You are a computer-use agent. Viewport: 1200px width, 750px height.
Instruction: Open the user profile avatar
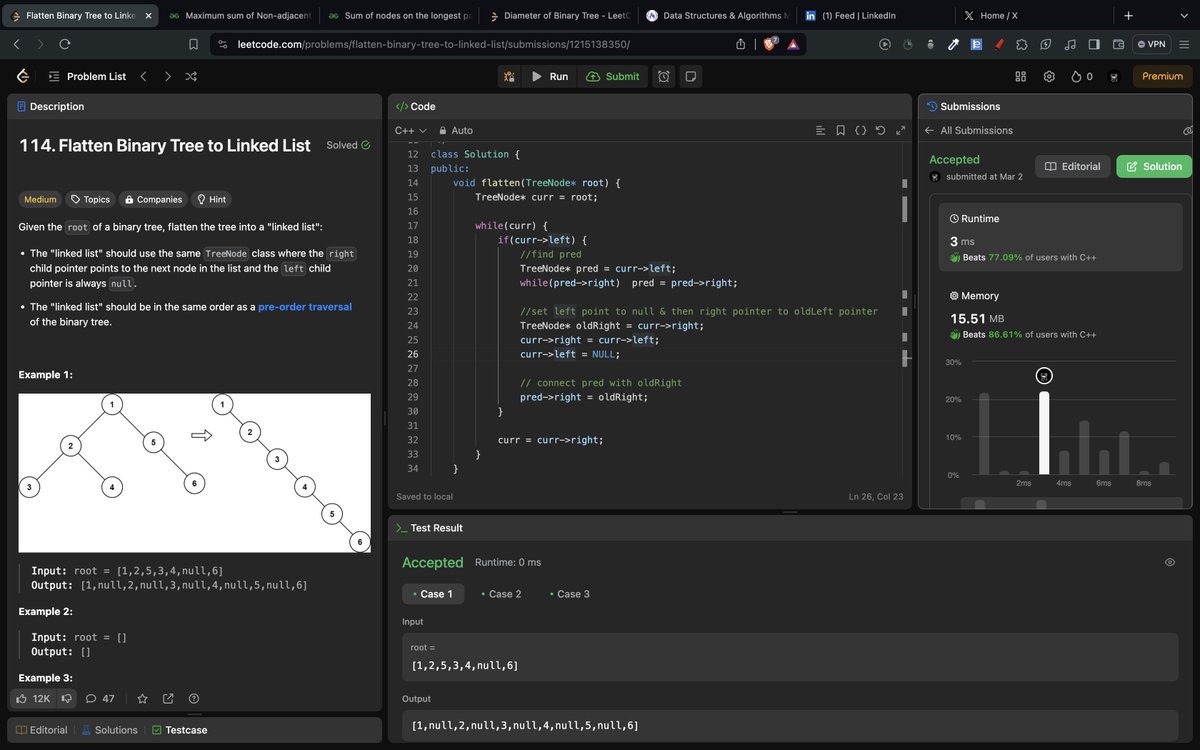tap(1113, 77)
